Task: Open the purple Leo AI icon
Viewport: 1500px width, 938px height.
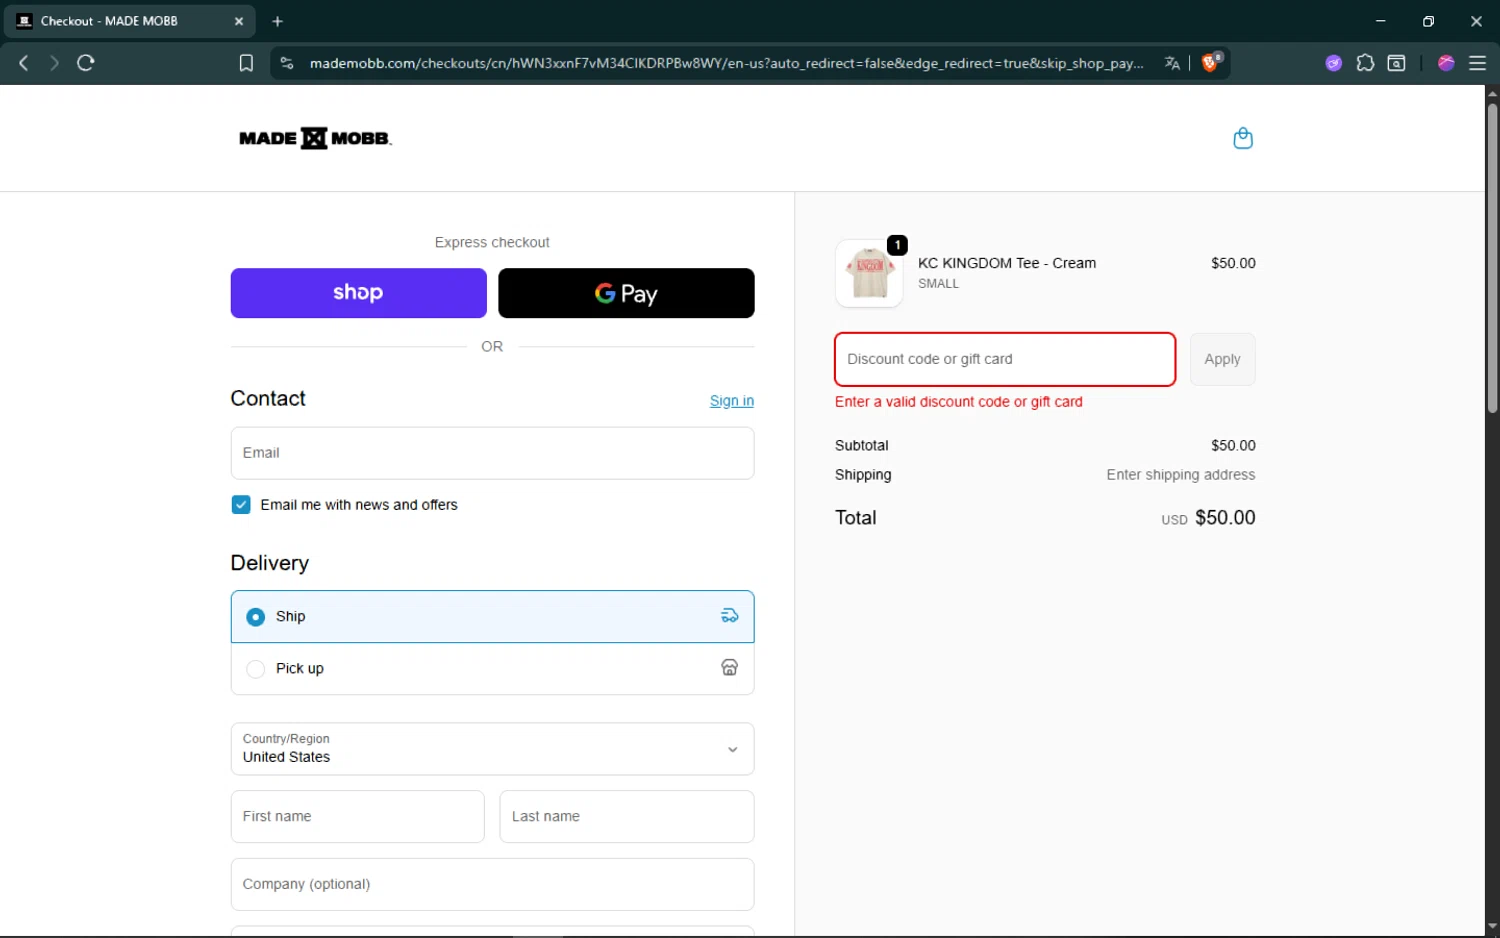Action: click(x=1333, y=63)
